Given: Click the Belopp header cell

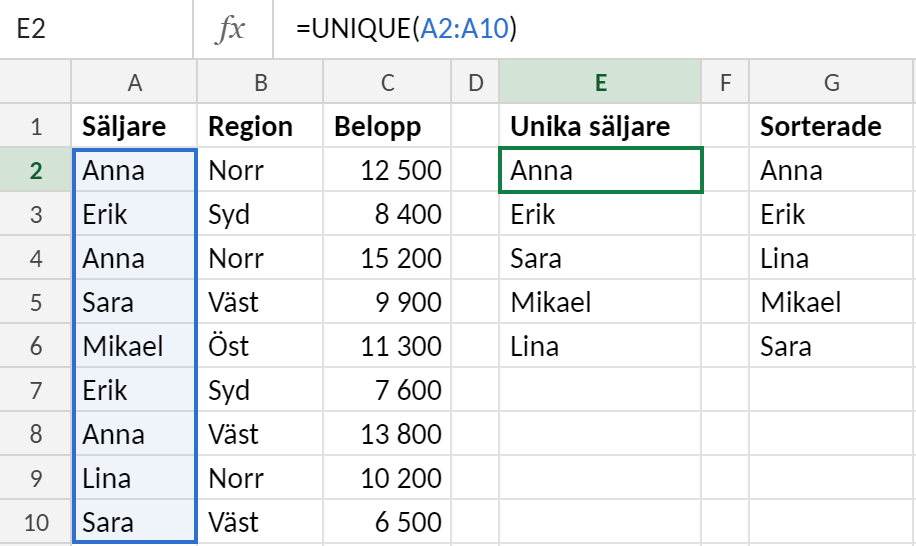Looking at the screenshot, I should 387,126.
